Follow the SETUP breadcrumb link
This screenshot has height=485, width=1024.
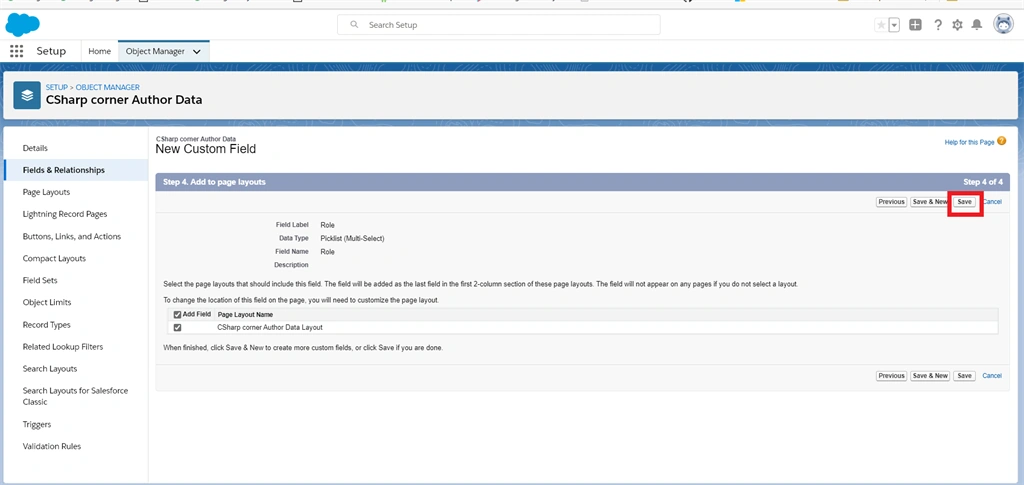[56, 87]
